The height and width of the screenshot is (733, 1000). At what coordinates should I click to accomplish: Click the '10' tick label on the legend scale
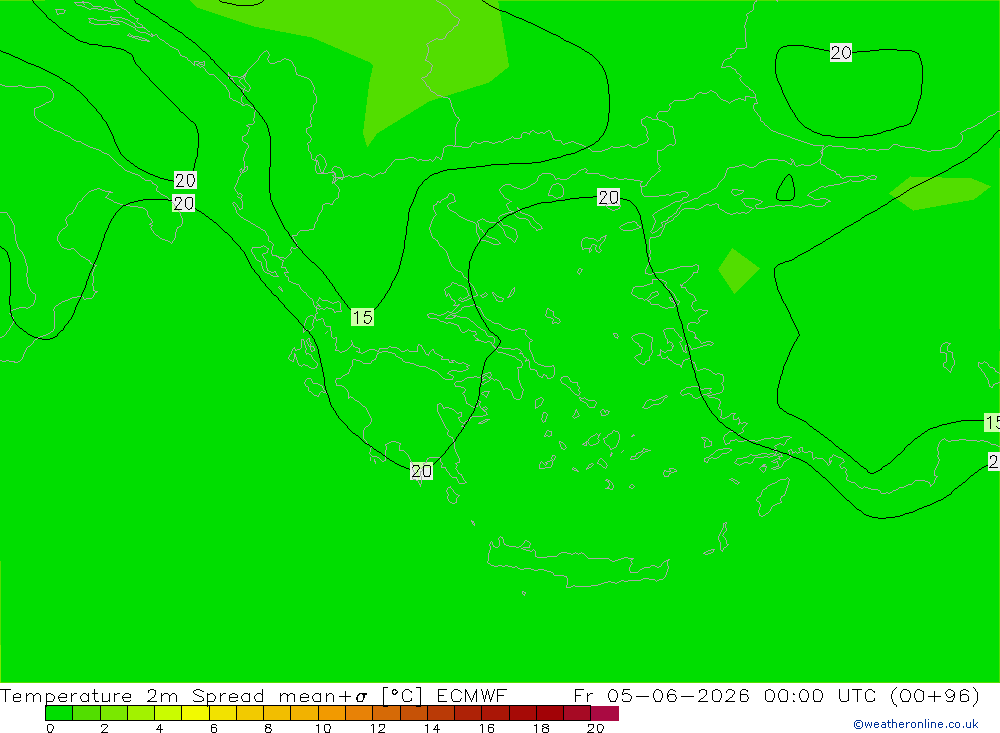point(323,728)
